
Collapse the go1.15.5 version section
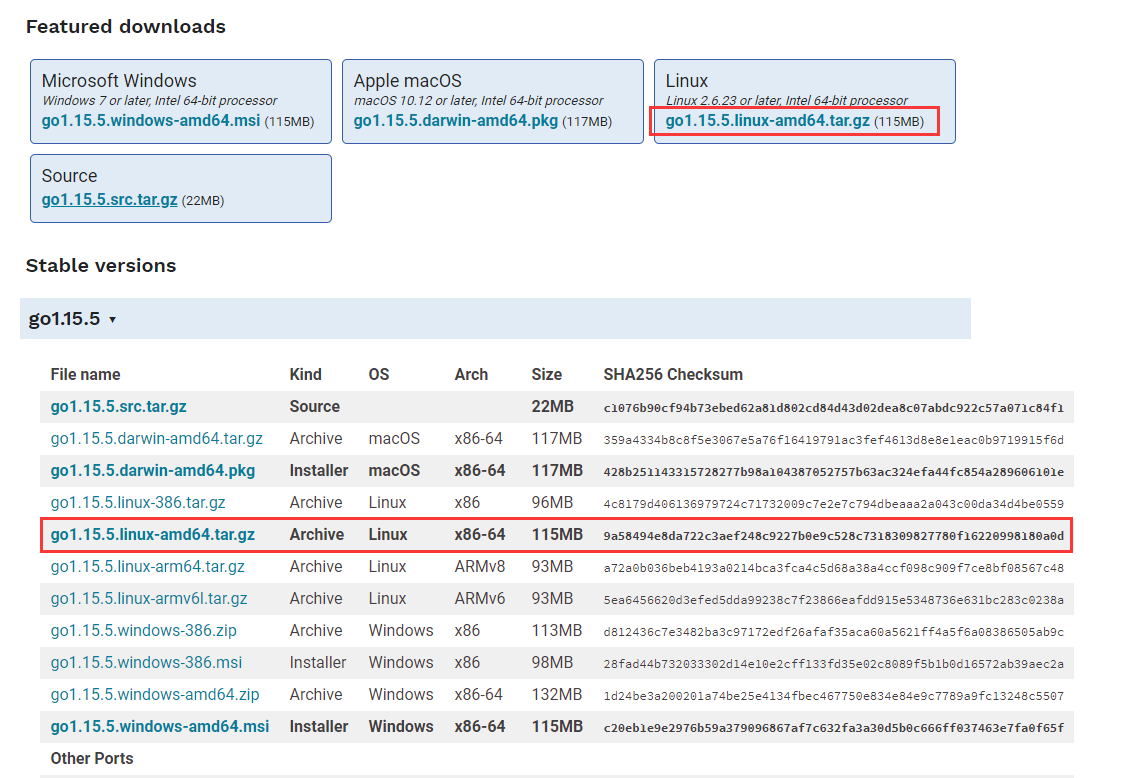[x=73, y=319]
